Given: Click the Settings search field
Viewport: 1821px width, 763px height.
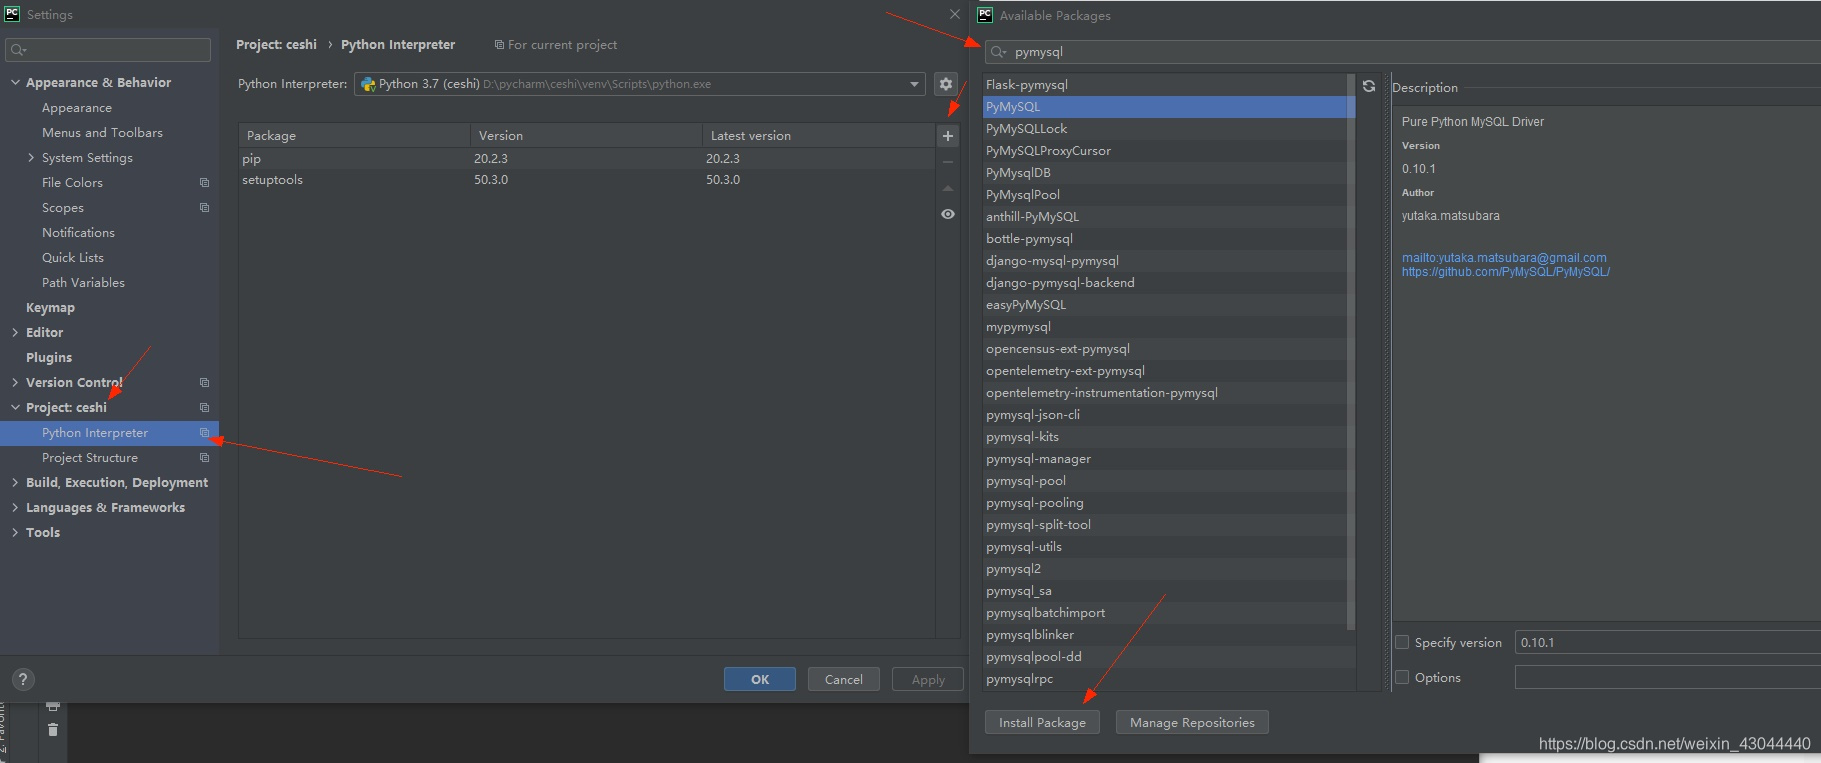Looking at the screenshot, I should pos(108,50).
